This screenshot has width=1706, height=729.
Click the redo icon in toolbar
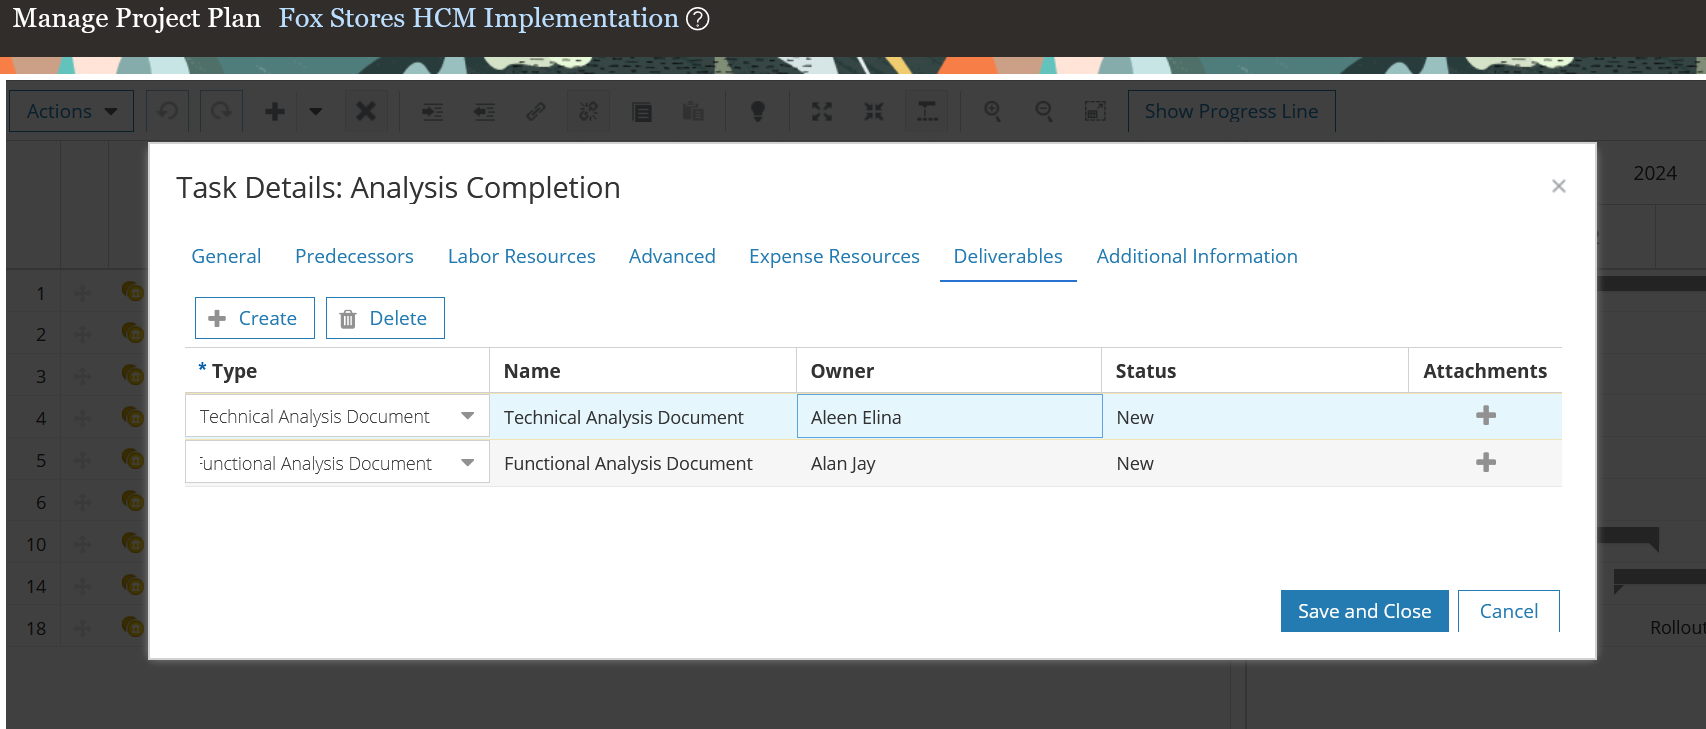[221, 111]
